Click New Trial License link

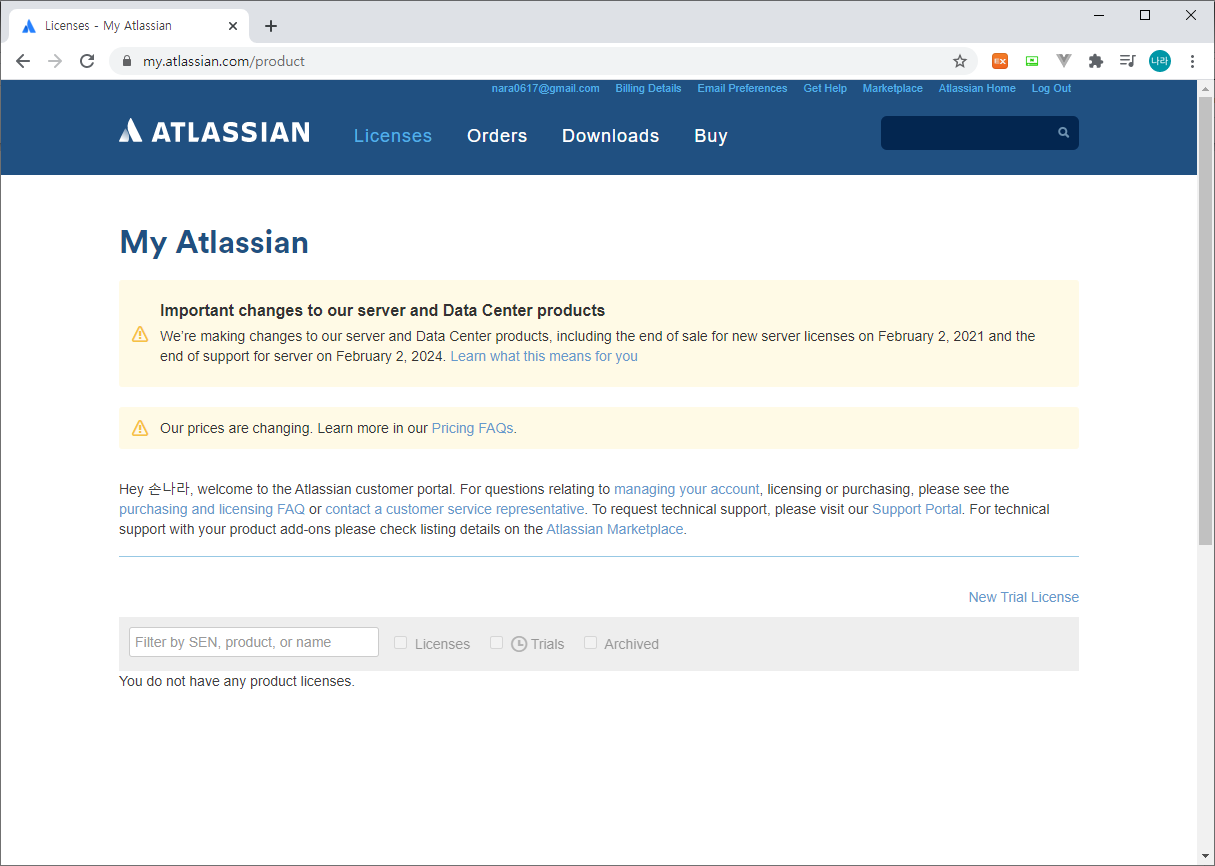[1024, 597]
